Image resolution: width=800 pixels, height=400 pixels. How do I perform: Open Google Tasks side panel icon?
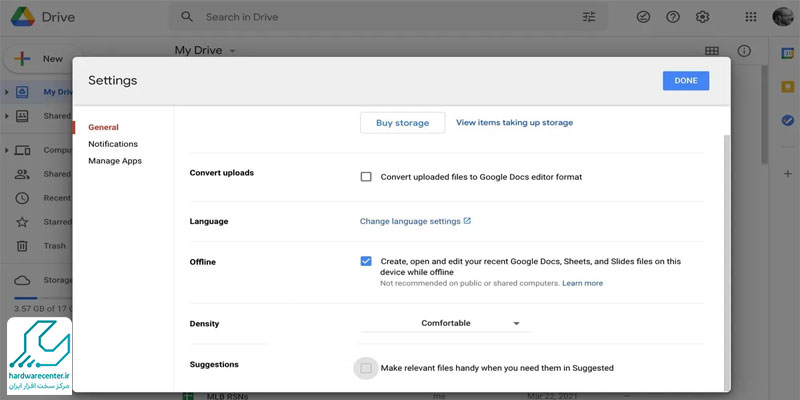pyautogui.click(x=788, y=120)
